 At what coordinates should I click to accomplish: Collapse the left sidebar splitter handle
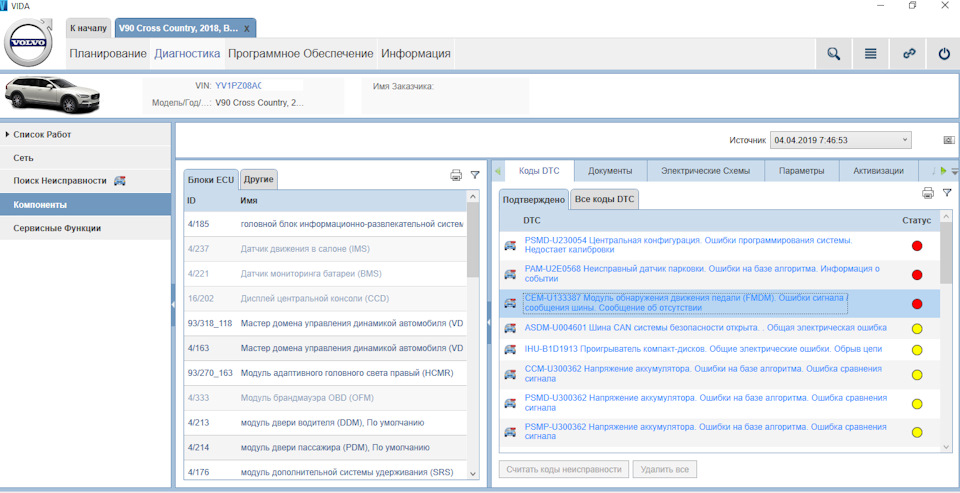[173, 304]
